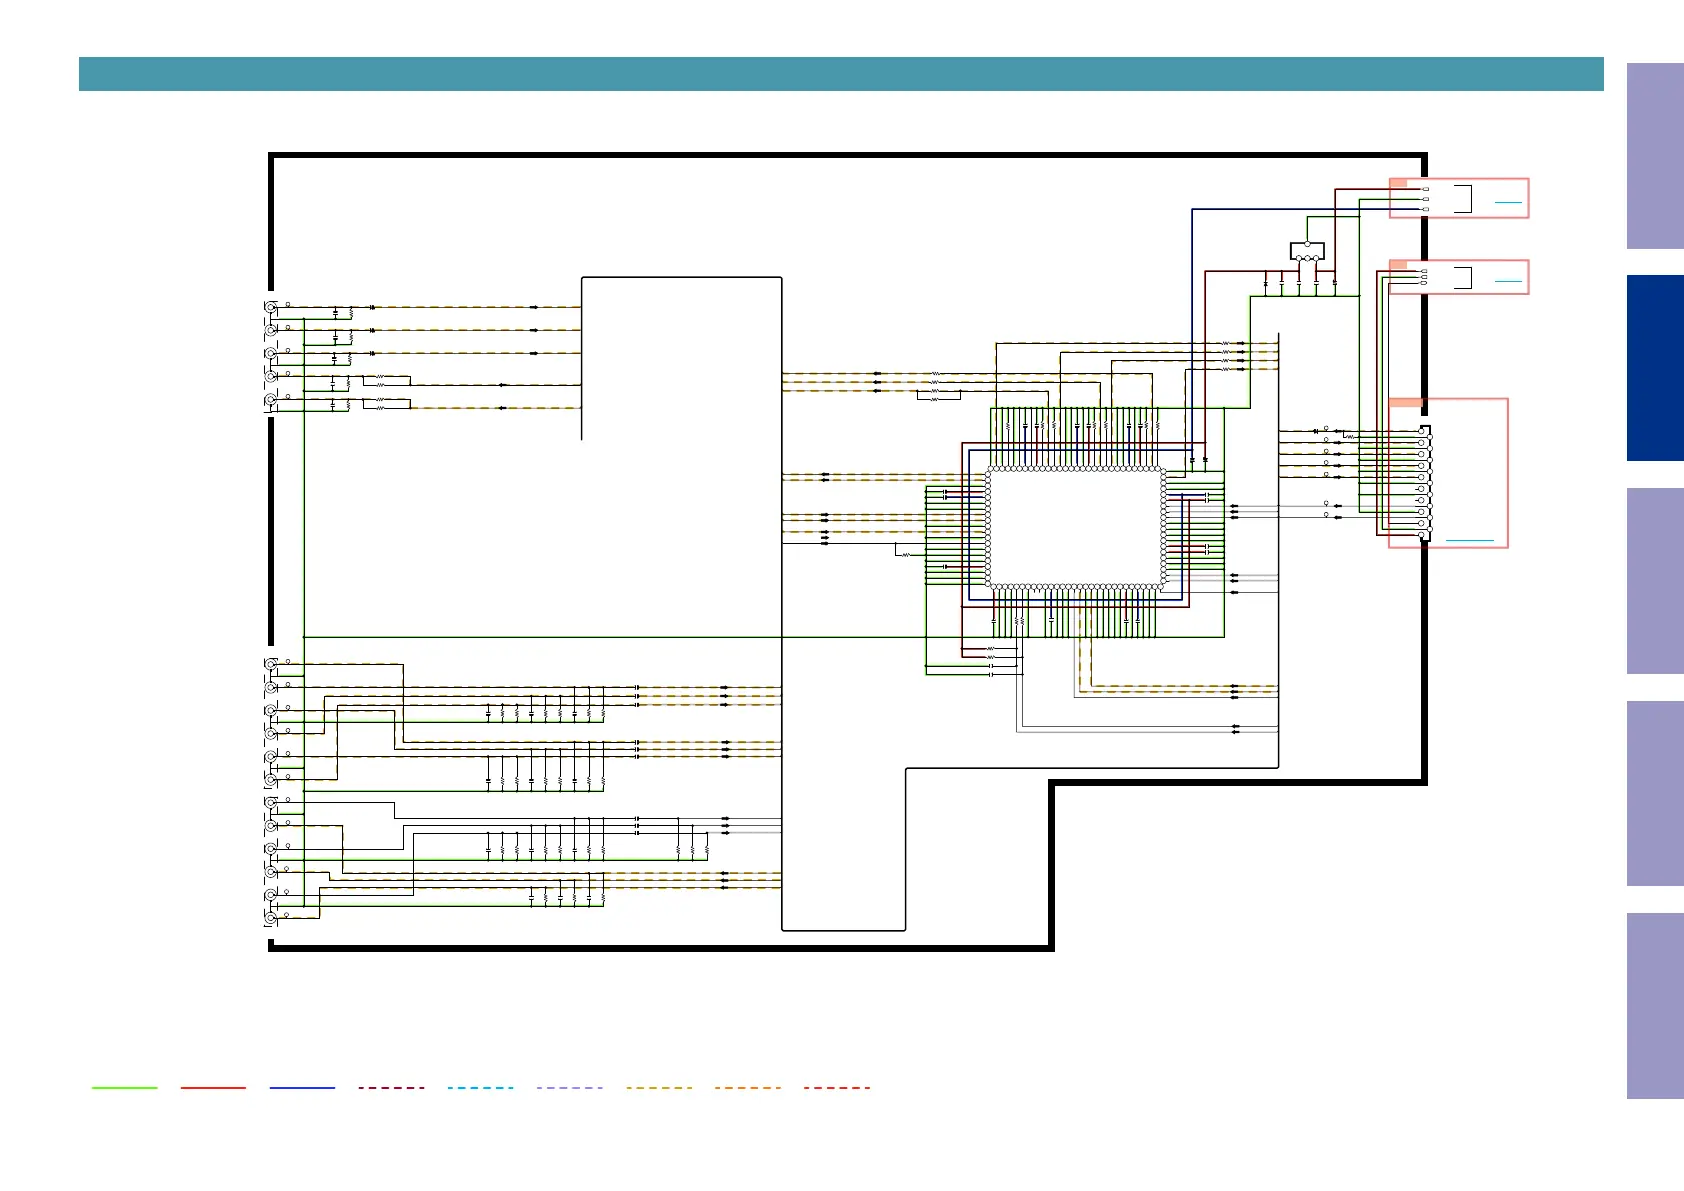Image resolution: width=1684 pixels, height=1191 pixels.
Task: Click the multi-pin connector inside large pink box
Action: click(x=1425, y=483)
